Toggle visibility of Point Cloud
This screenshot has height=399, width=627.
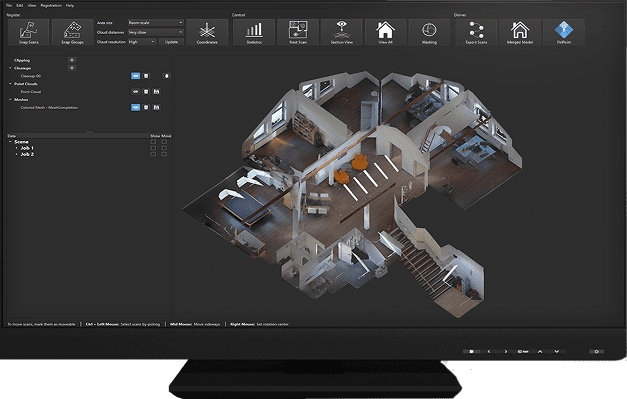pyautogui.click(x=136, y=92)
